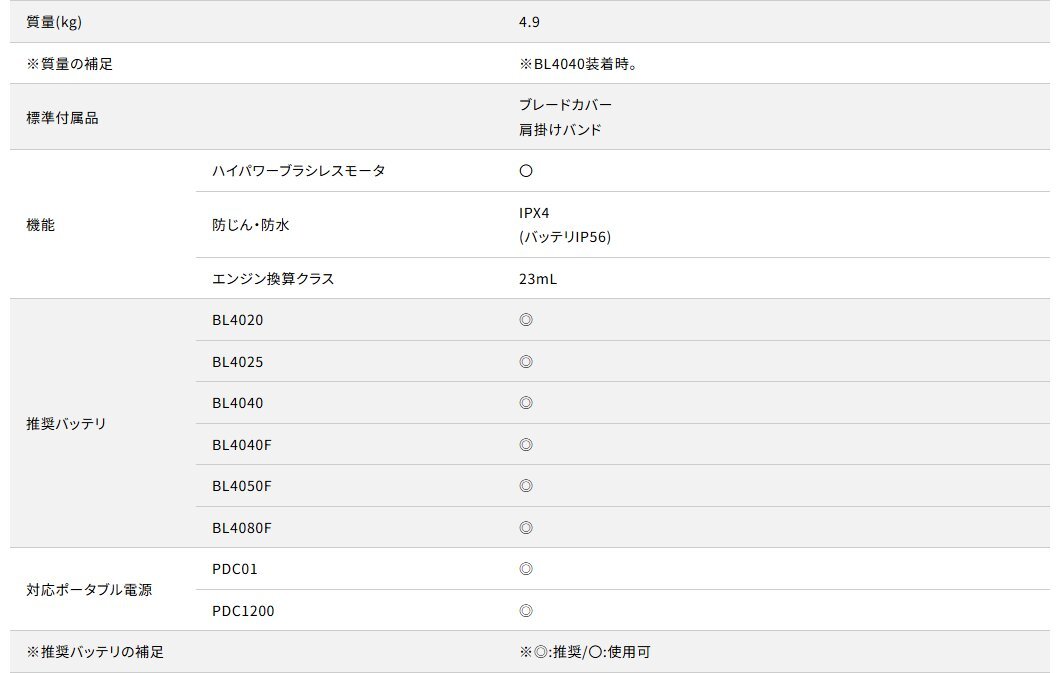Click the ※BL4040装着時。 note text
This screenshot has width=1056, height=673.
pyautogui.click(x=578, y=64)
